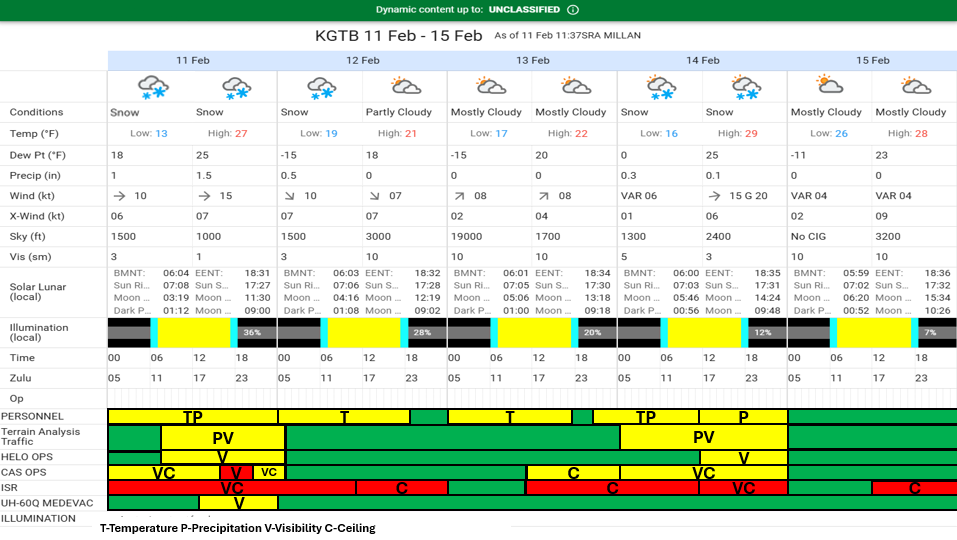Click the 36% illumination indicator

[251, 333]
